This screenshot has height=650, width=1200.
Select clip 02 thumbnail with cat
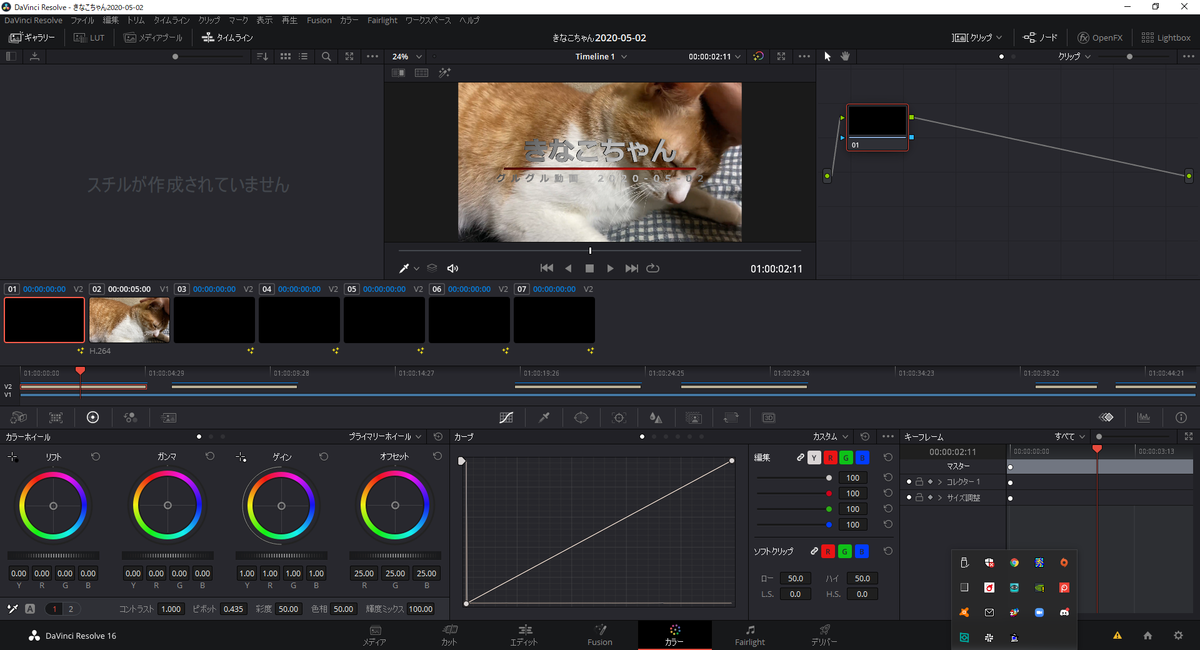pos(129,320)
